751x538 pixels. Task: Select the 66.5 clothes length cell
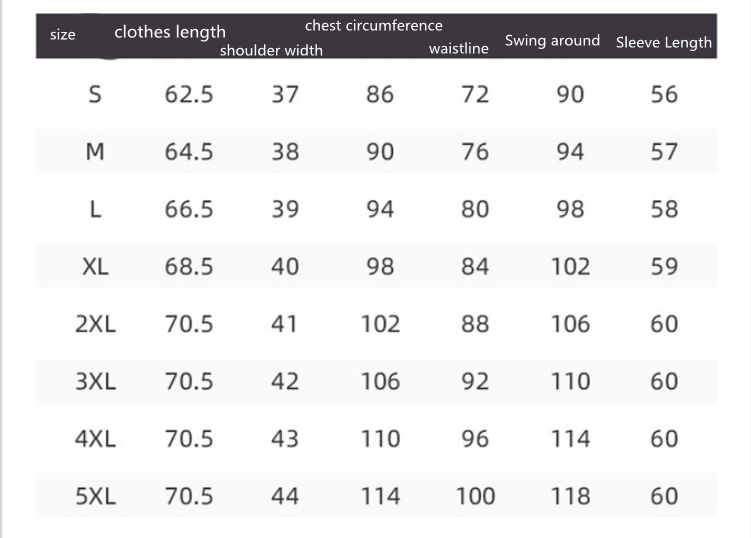click(x=189, y=209)
